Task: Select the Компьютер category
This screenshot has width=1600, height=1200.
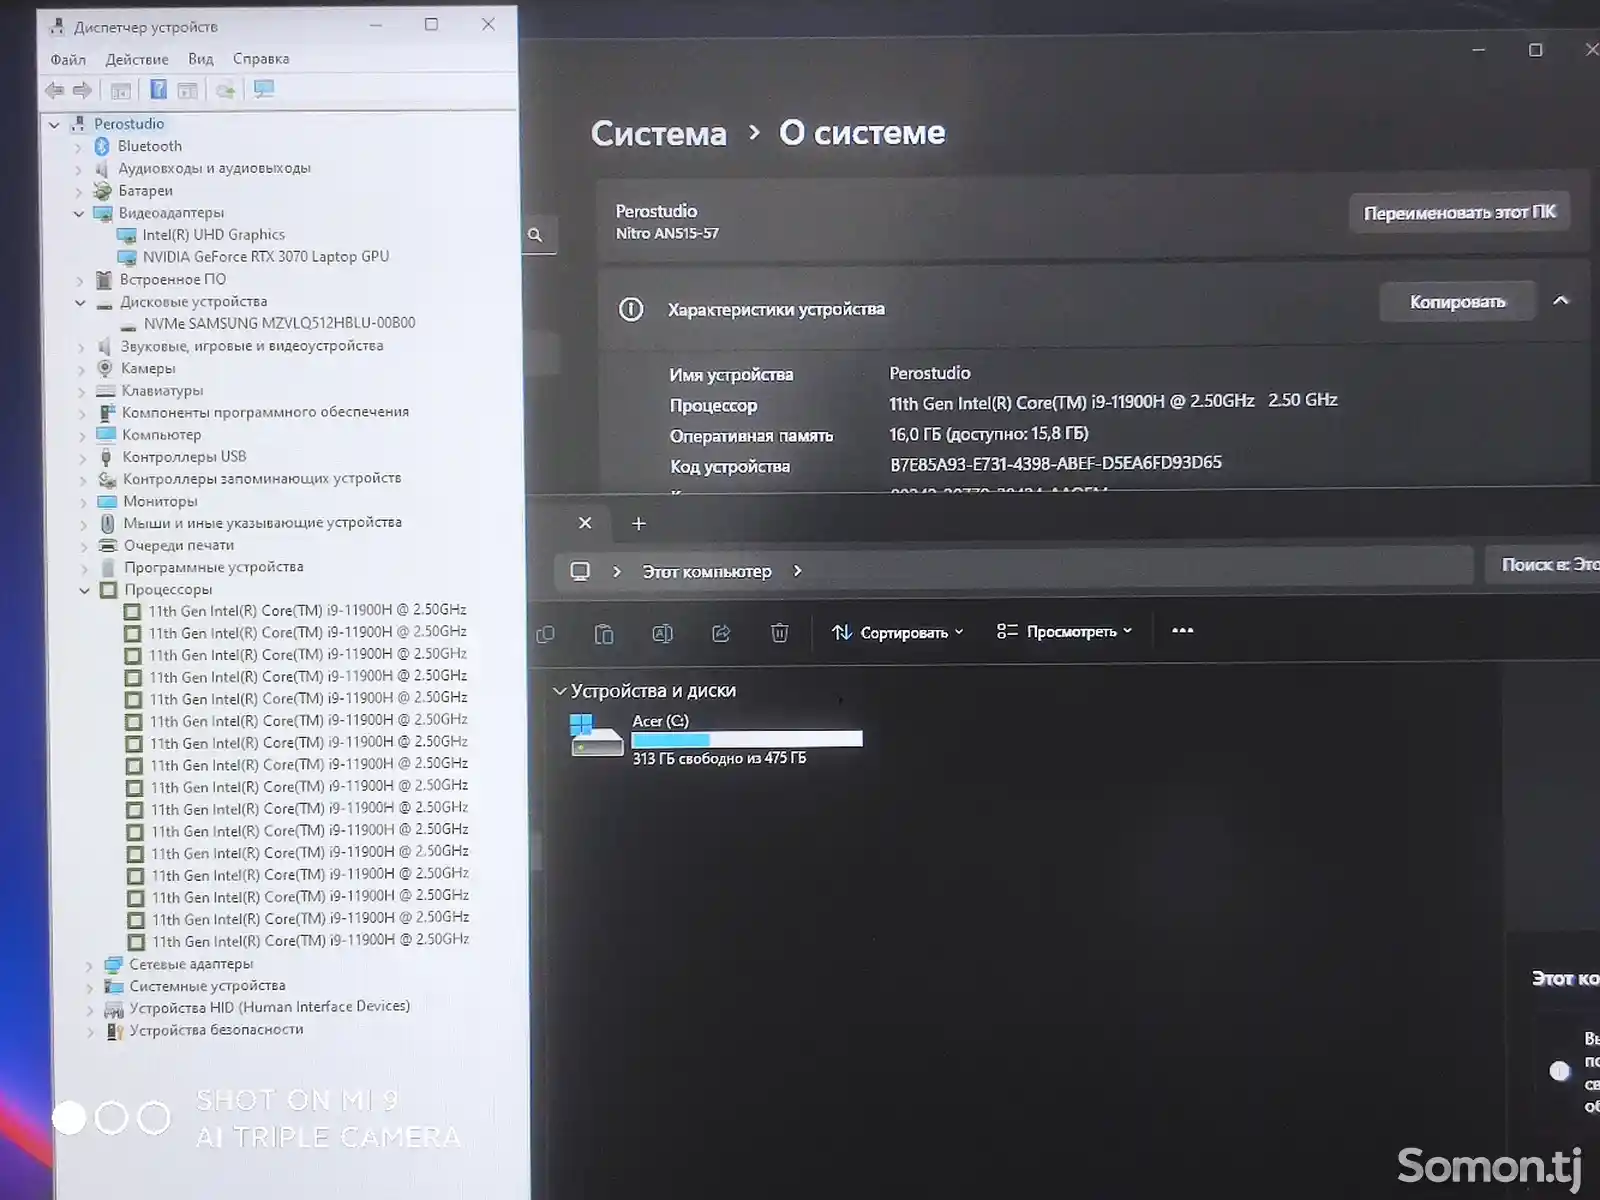Action: [162, 435]
